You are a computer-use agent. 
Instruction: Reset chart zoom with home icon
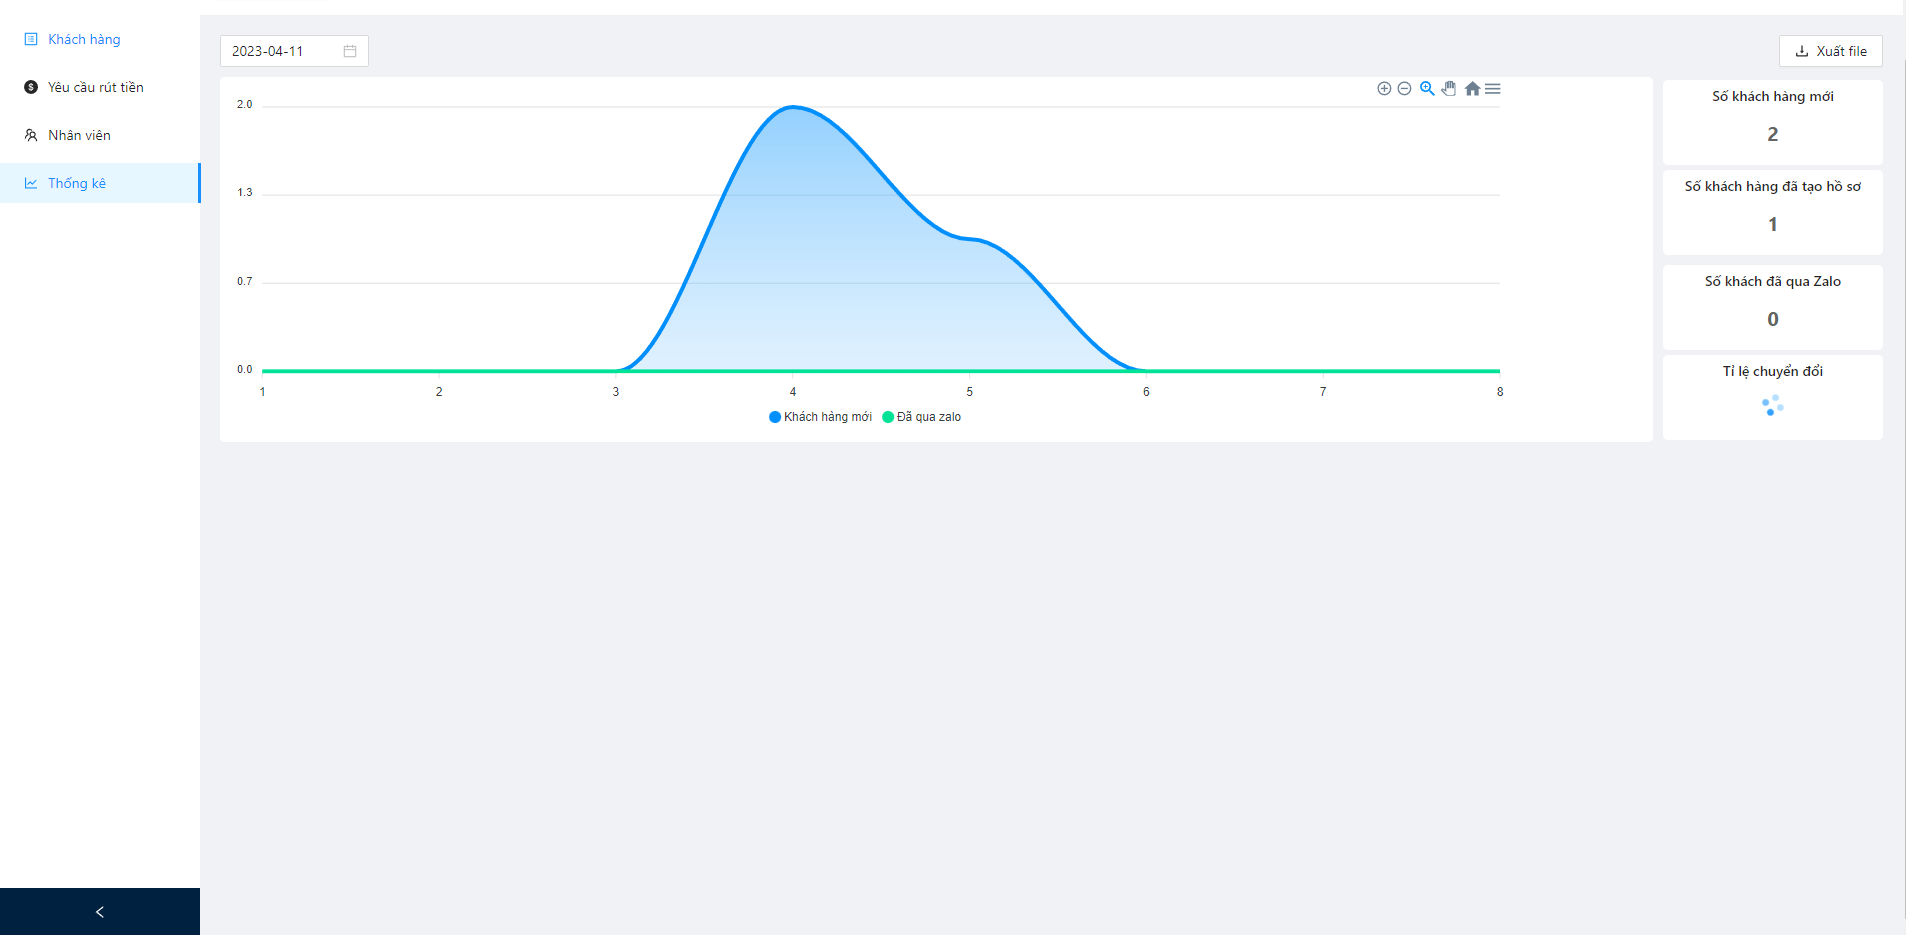click(1472, 89)
